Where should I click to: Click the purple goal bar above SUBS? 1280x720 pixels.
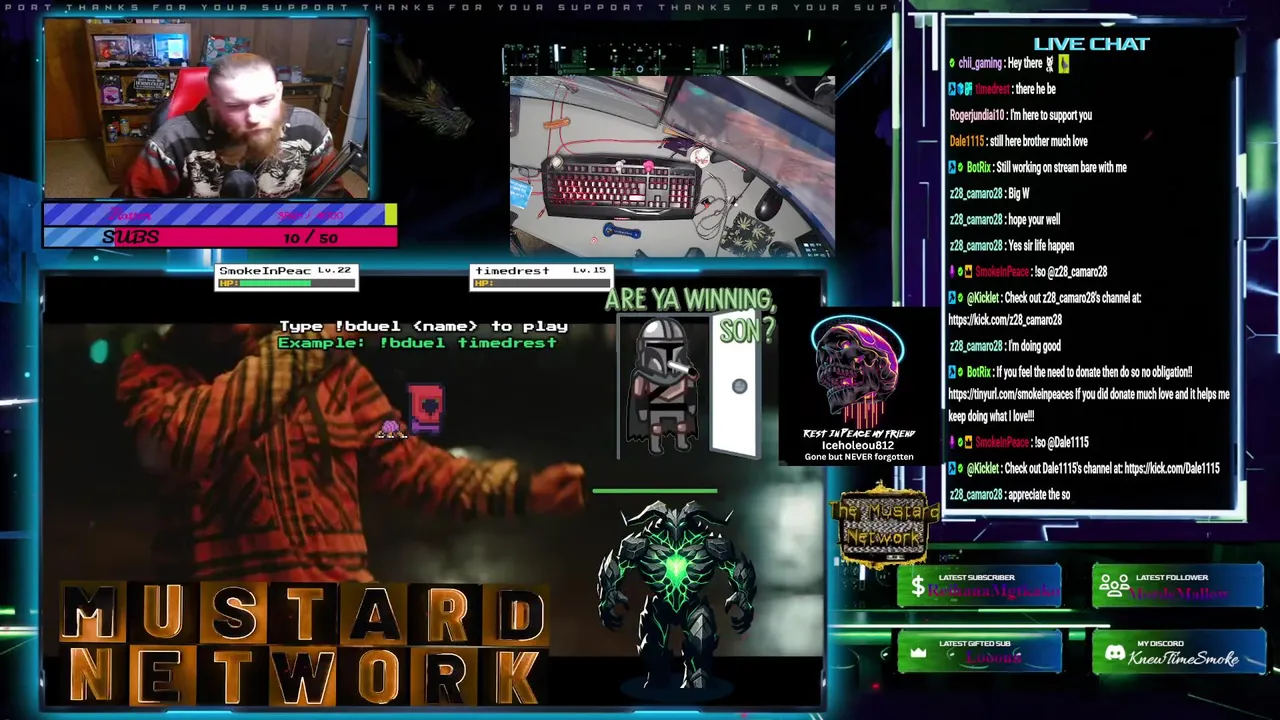[220, 214]
